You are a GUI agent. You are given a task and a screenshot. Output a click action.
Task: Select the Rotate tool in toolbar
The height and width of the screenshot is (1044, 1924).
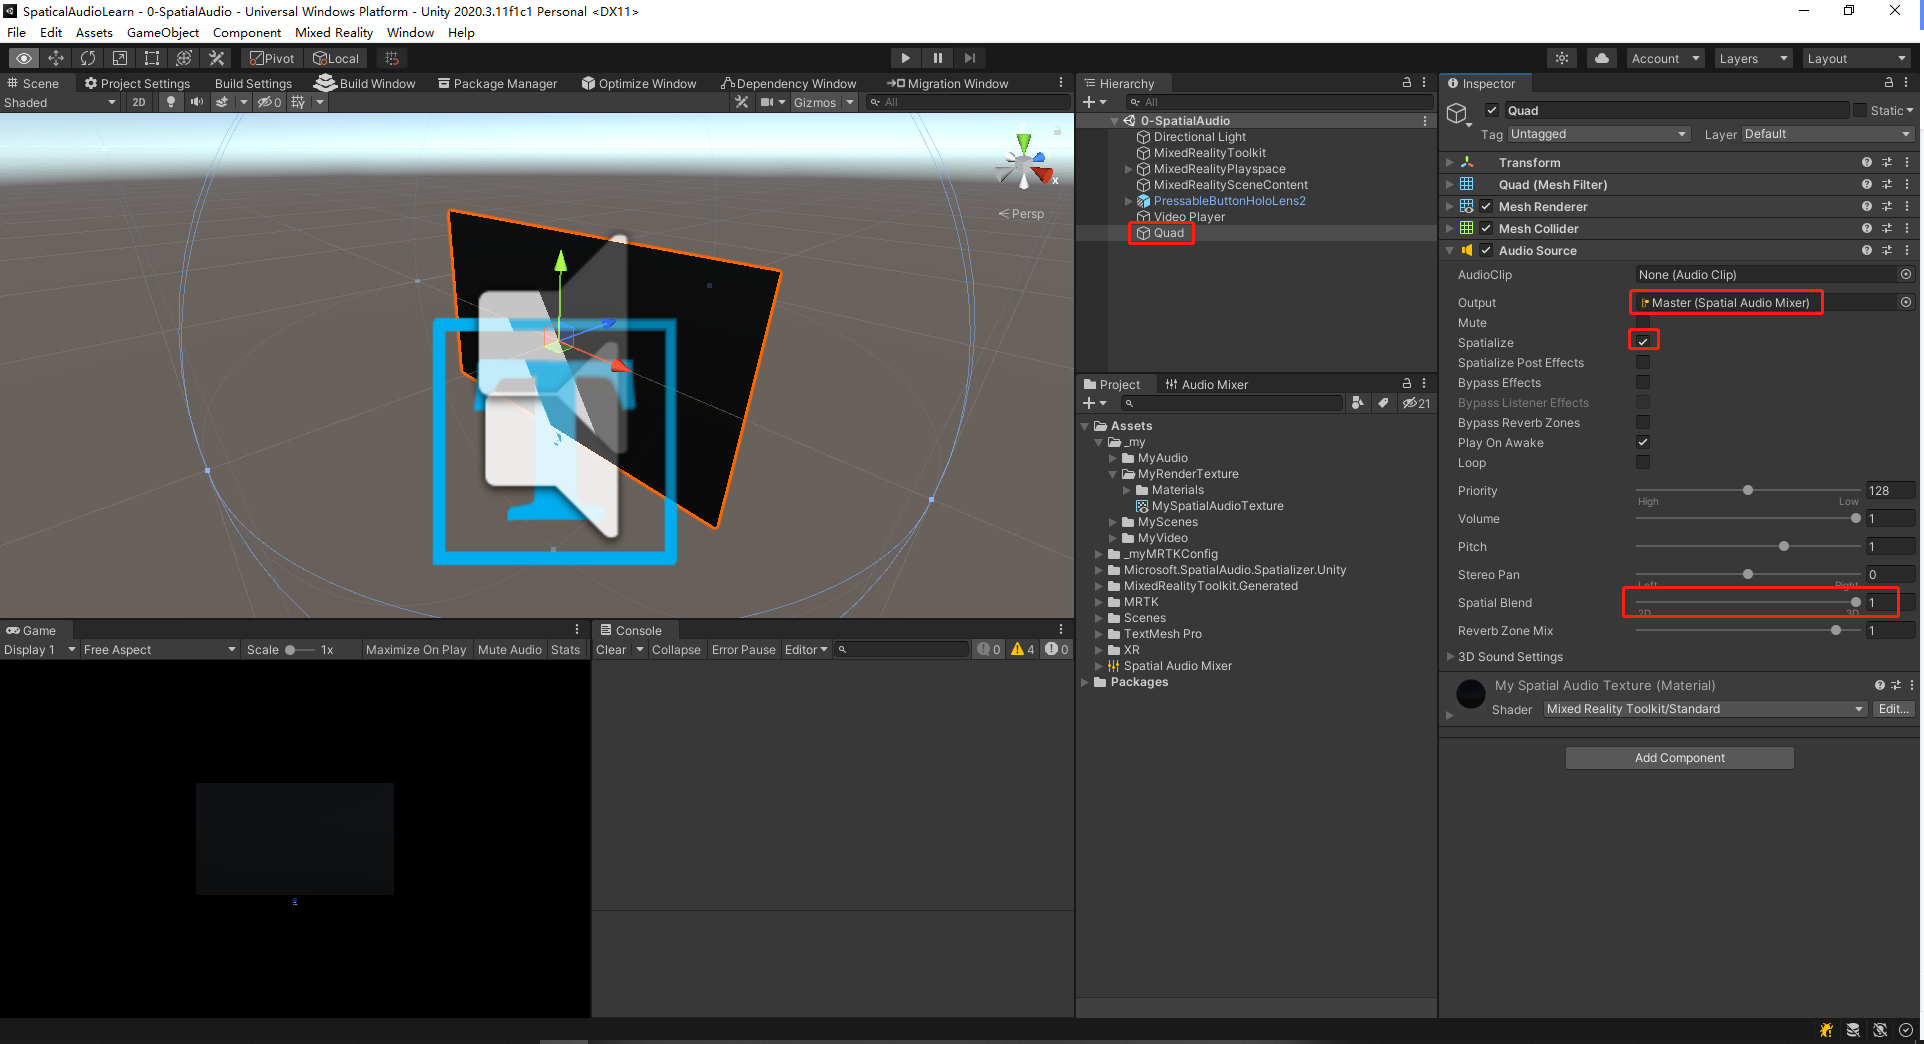pyautogui.click(x=88, y=58)
